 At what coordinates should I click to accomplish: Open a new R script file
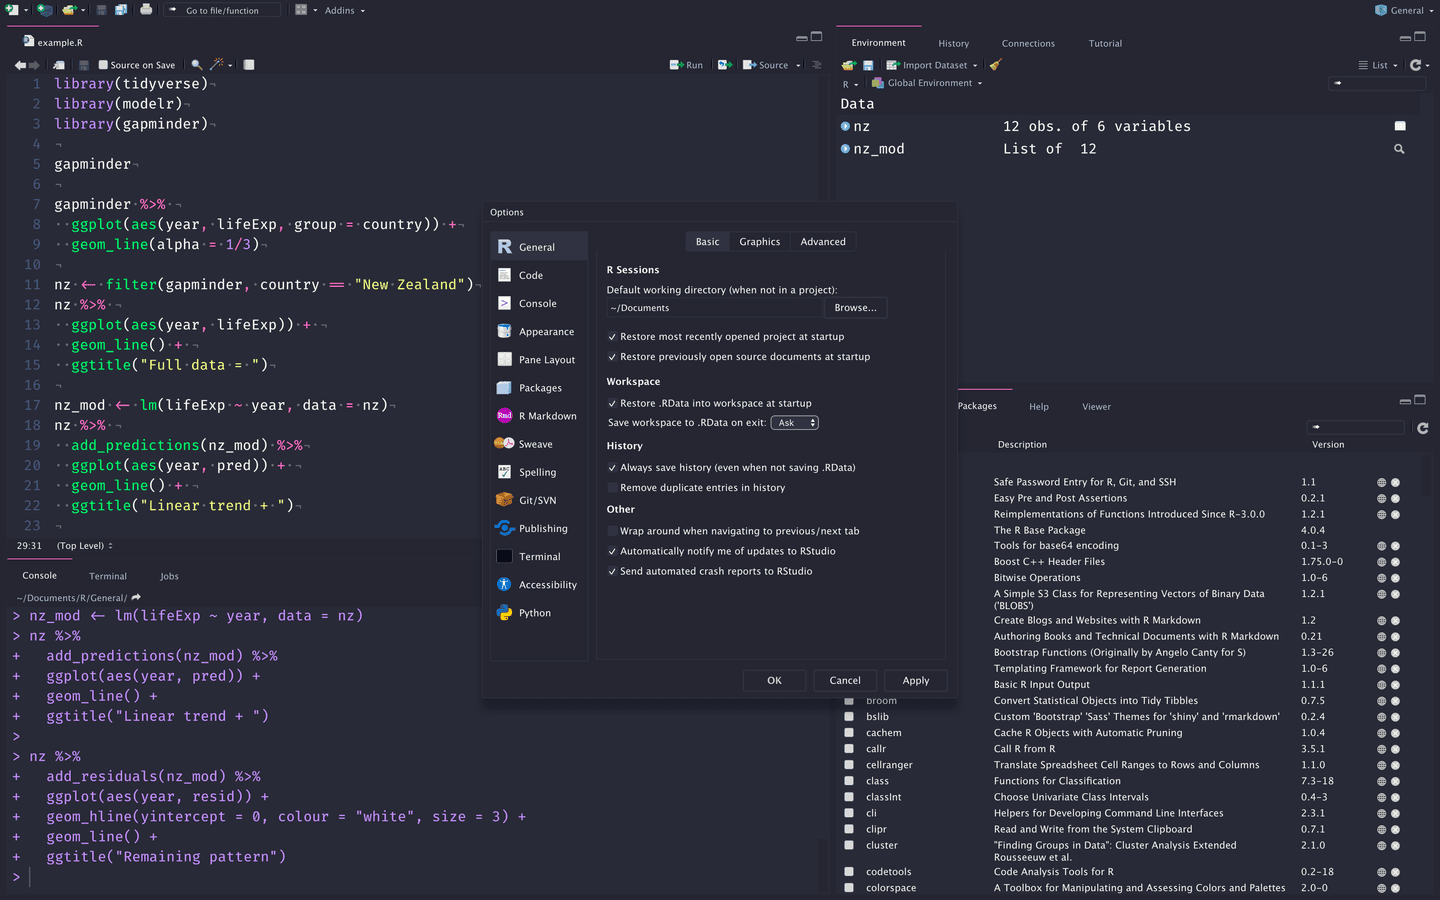[x=10, y=10]
